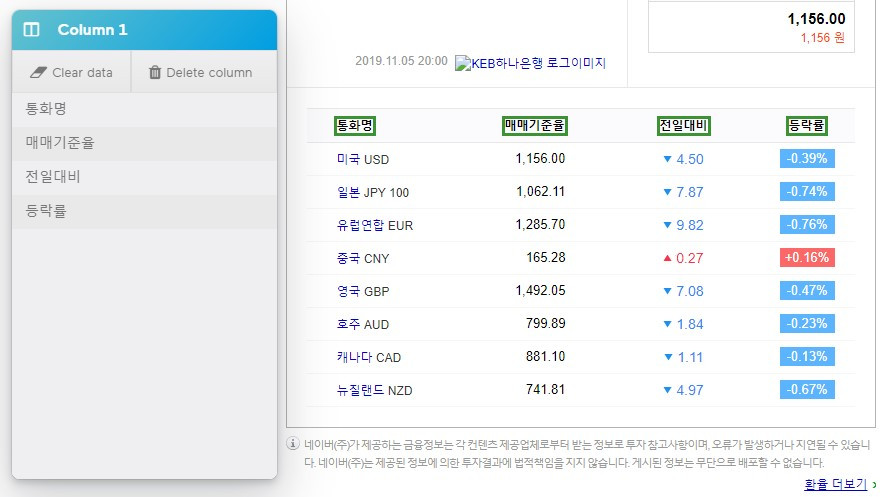Open the 중국 CNY currency link

(x=363, y=259)
